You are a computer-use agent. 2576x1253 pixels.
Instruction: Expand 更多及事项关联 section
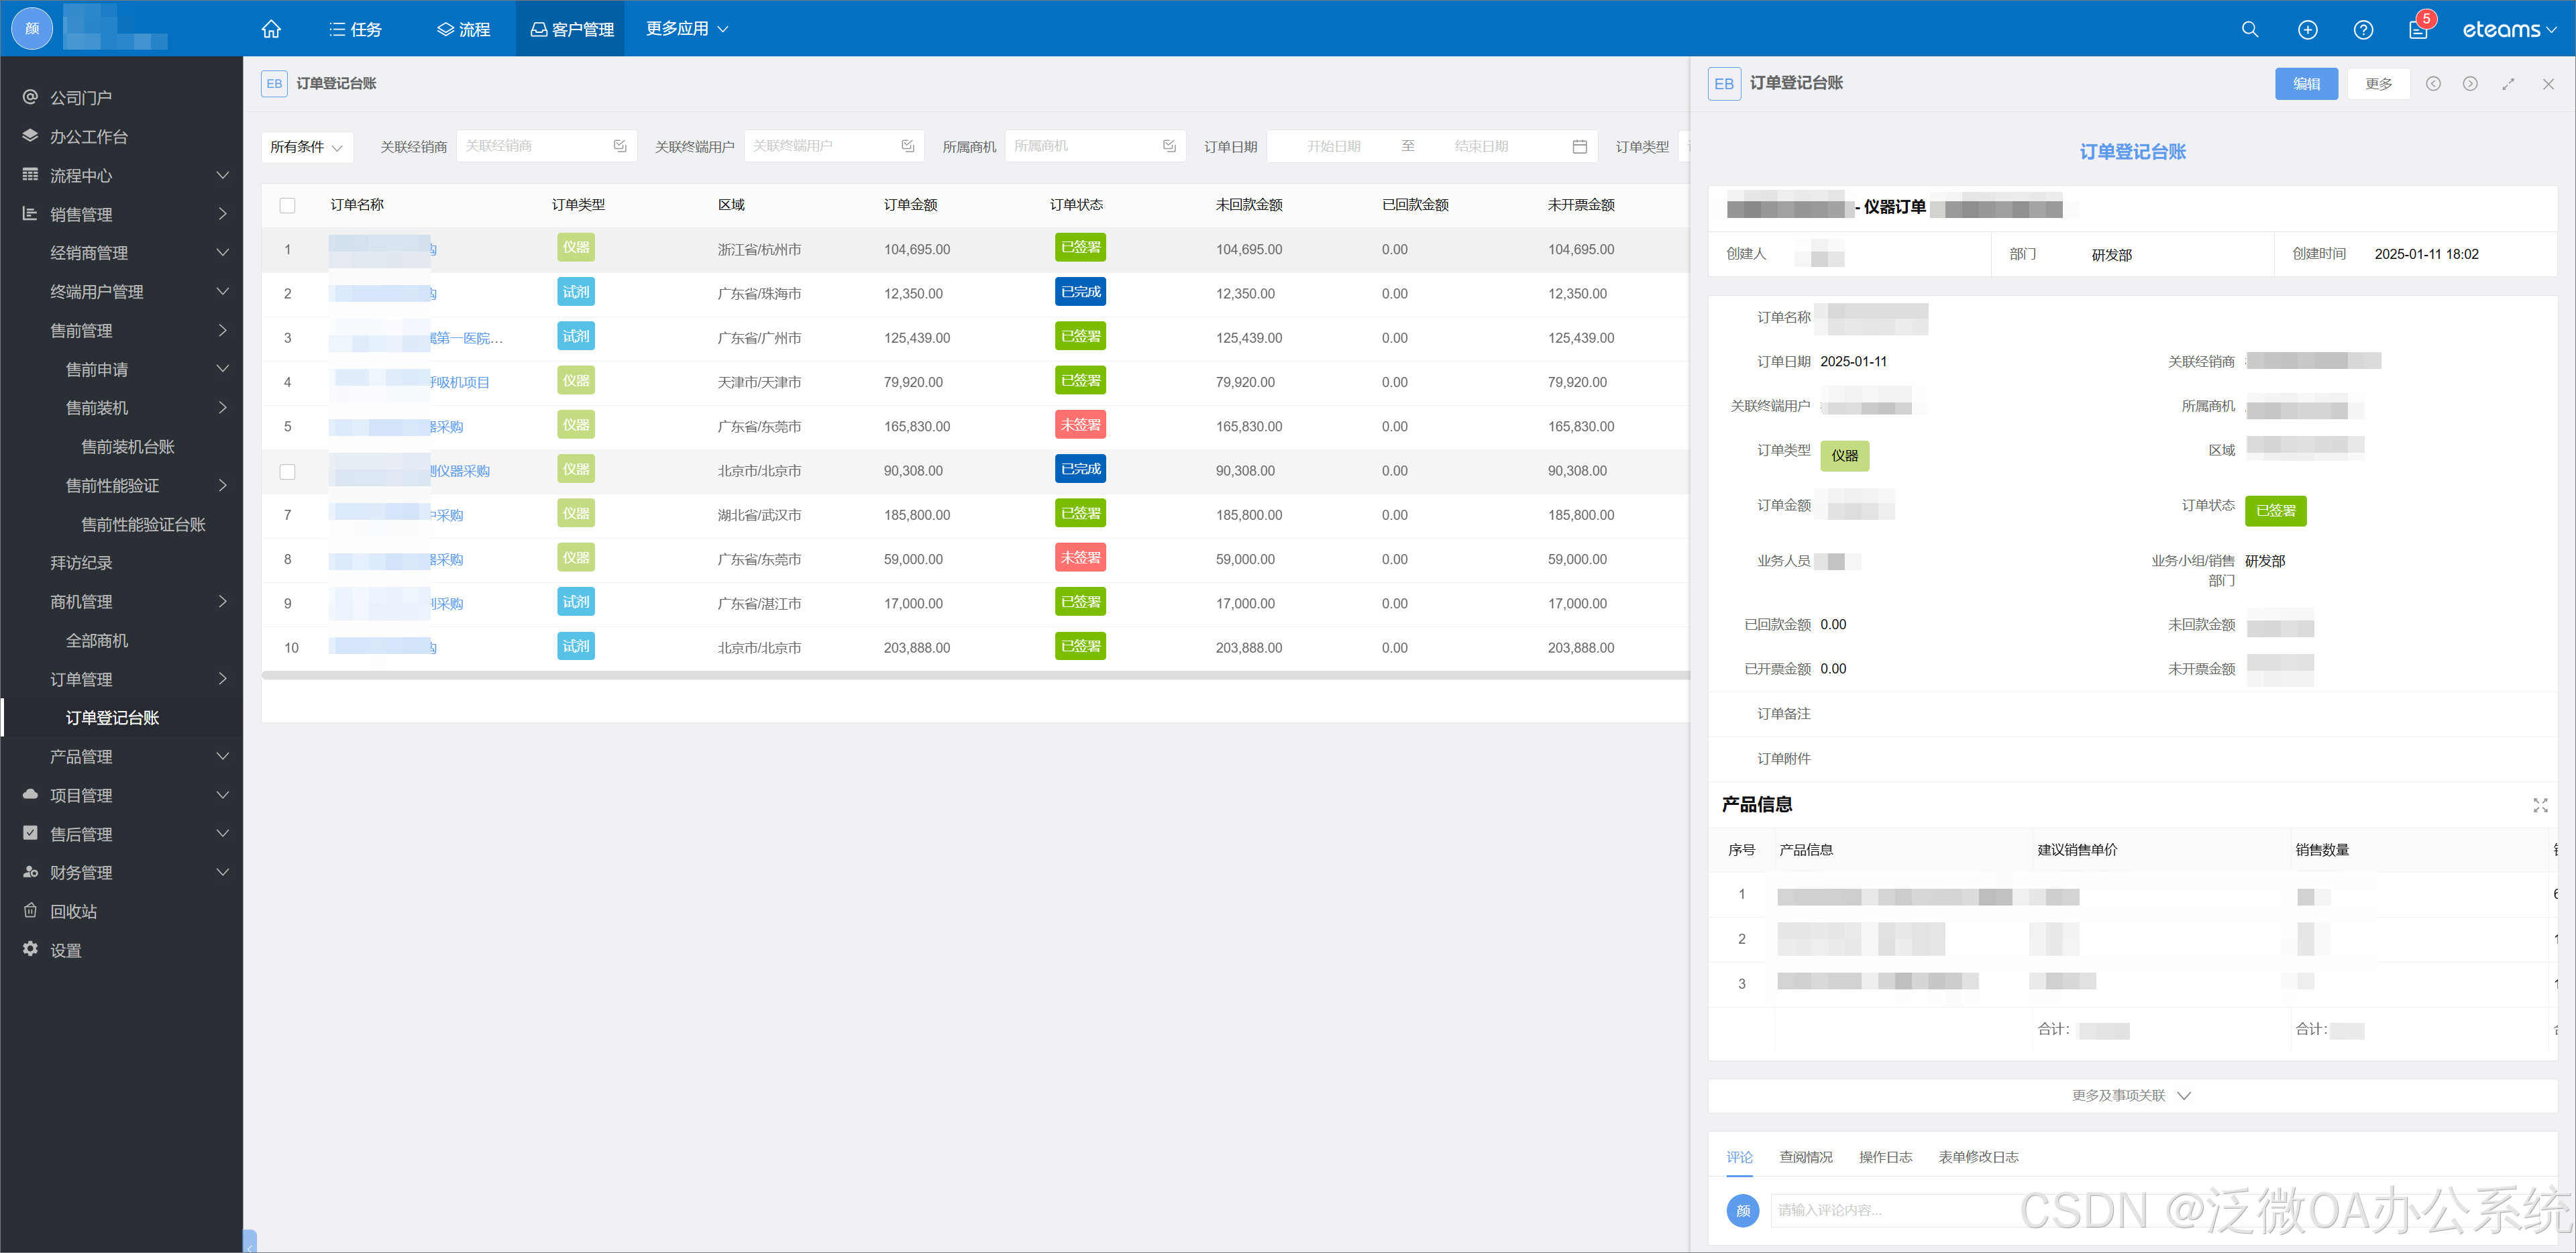[x=2131, y=1095]
